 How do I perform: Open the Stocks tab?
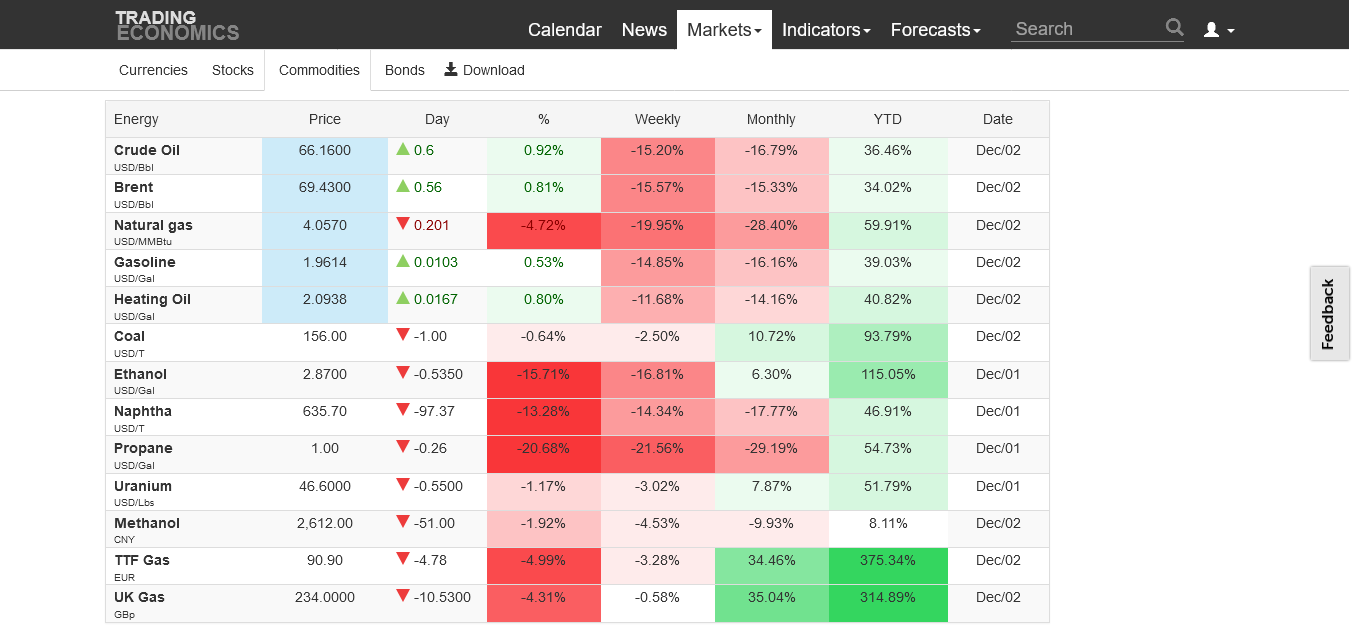click(x=233, y=70)
